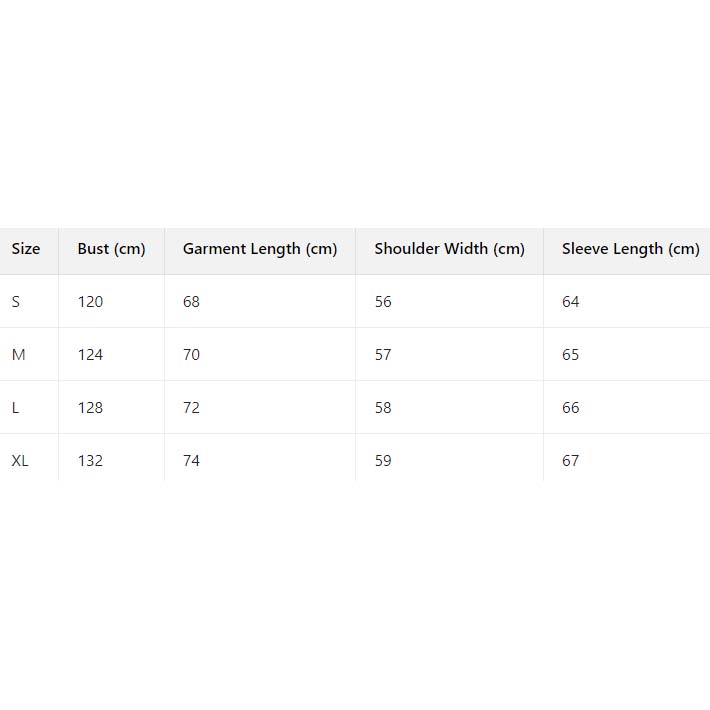Viewport: 710px width, 710px height.
Task: Select the XL size cell
Action: tap(20, 461)
